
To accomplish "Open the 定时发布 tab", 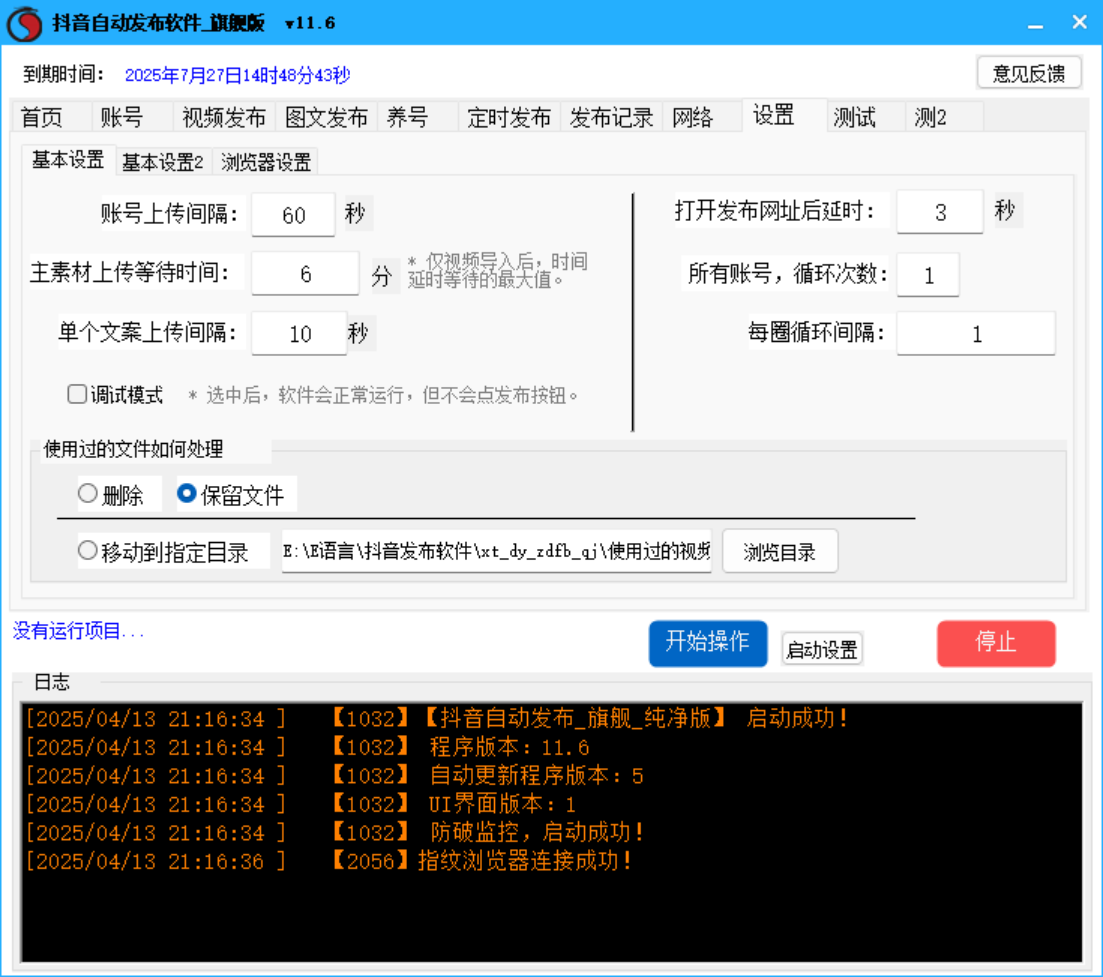I will (x=509, y=117).
